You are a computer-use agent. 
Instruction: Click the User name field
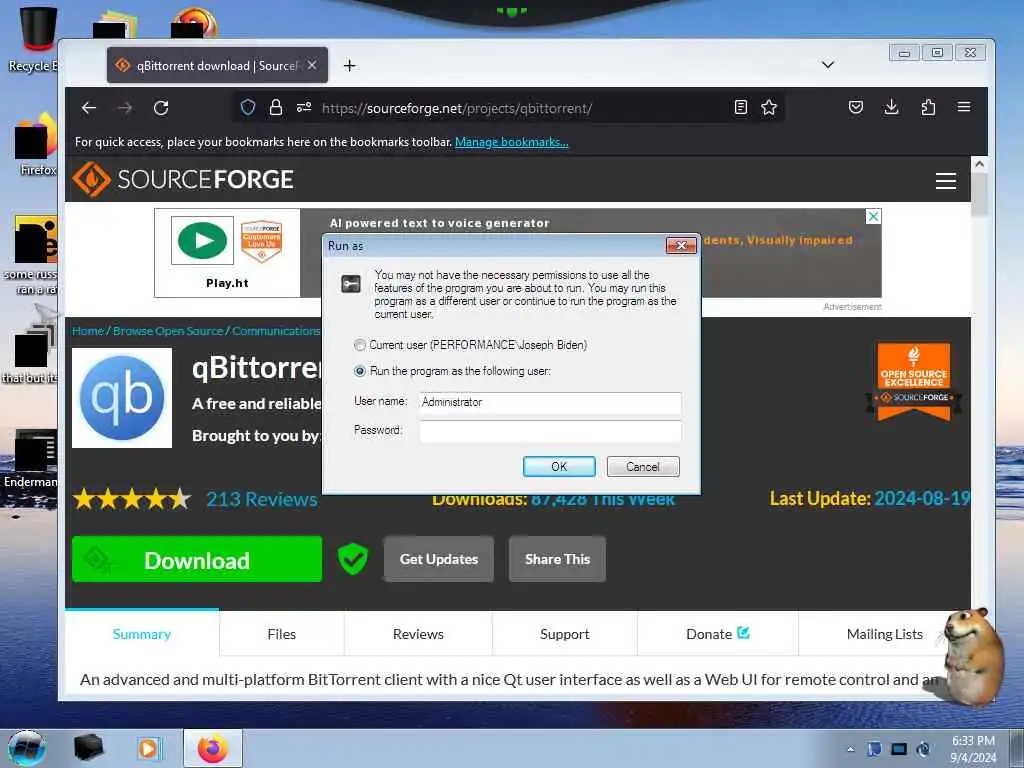pos(550,403)
